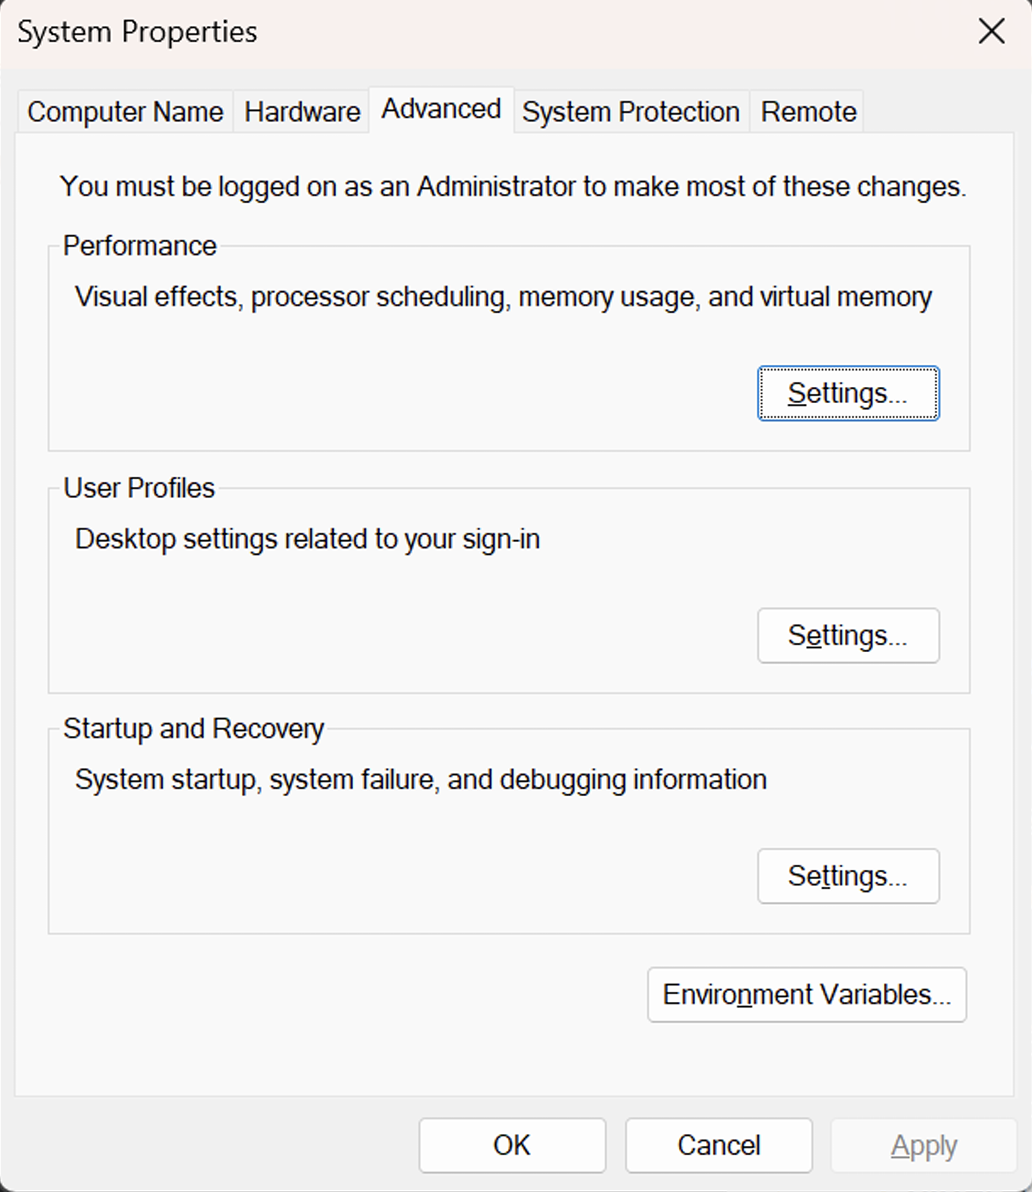Confirm with the OK button
Viewport: 1032px width, 1192px height.
pyautogui.click(x=512, y=1145)
